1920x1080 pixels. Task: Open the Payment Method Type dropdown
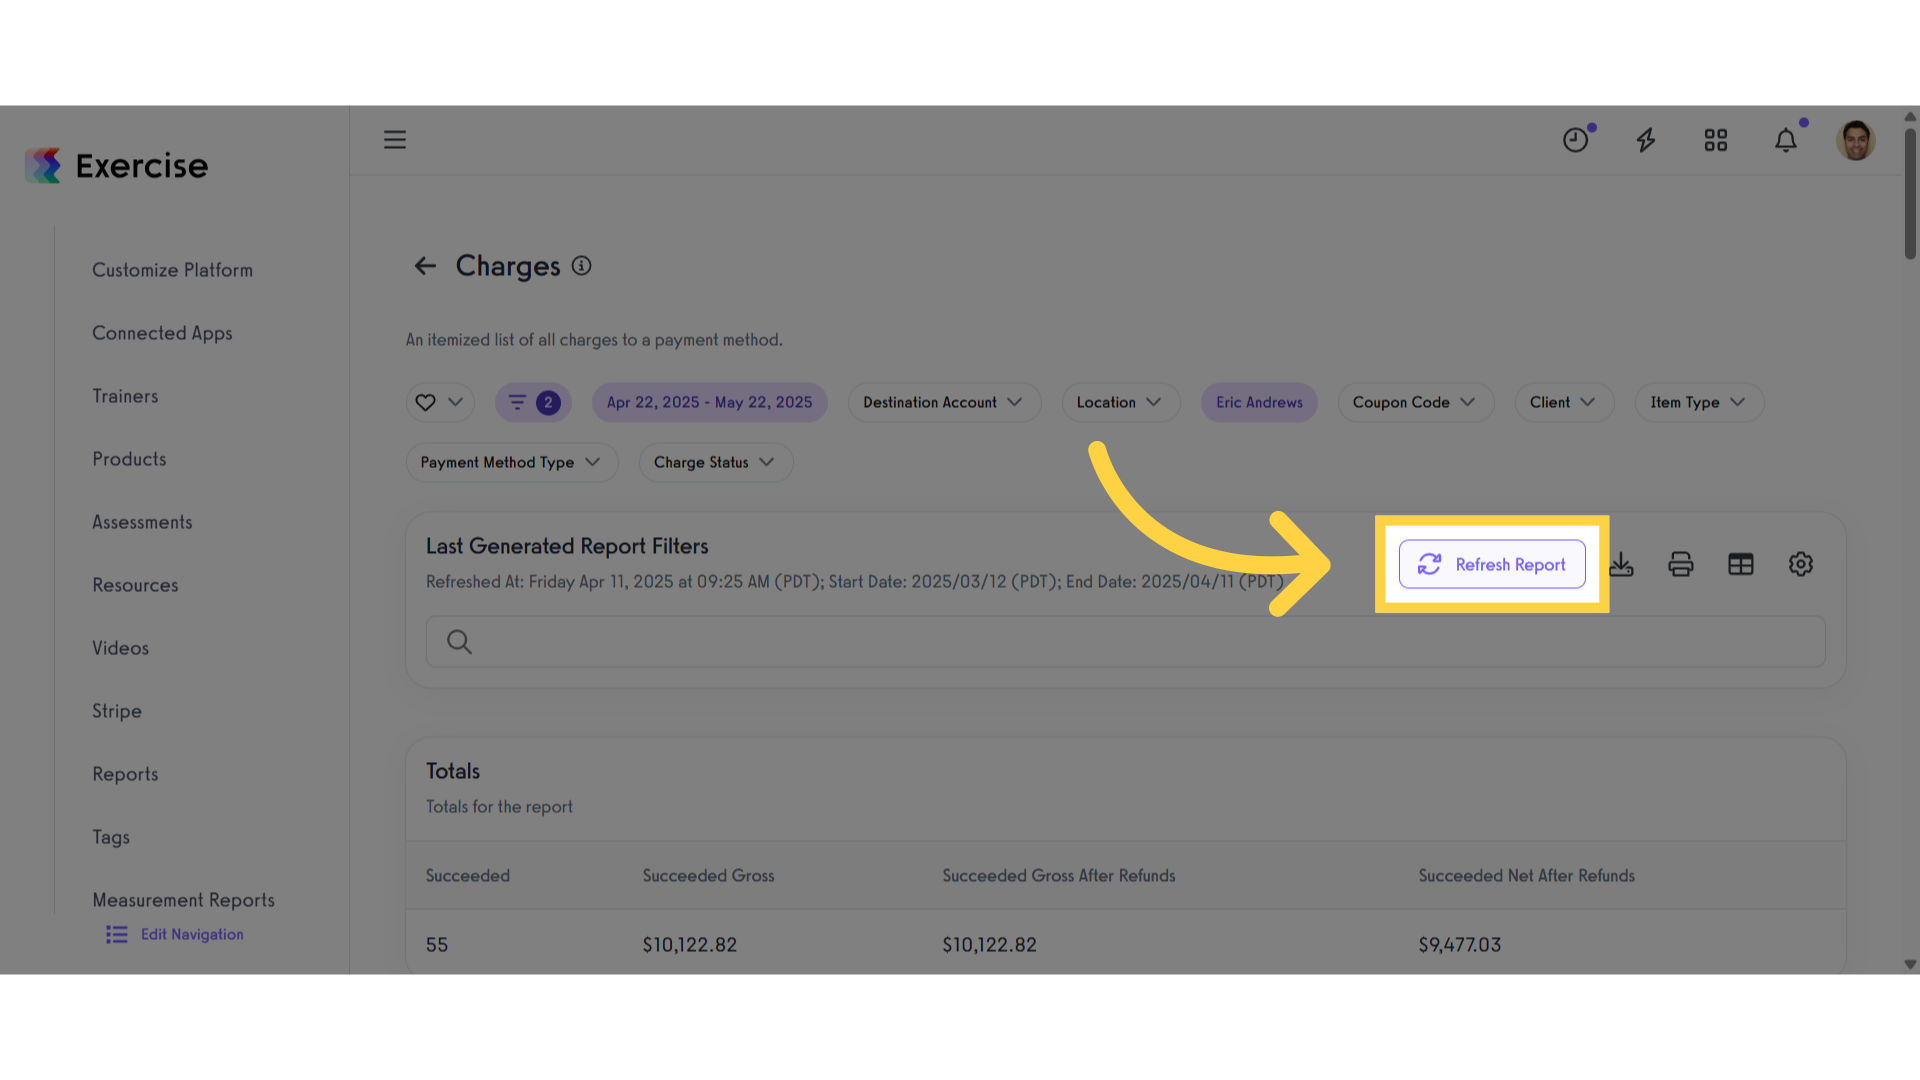(x=512, y=462)
